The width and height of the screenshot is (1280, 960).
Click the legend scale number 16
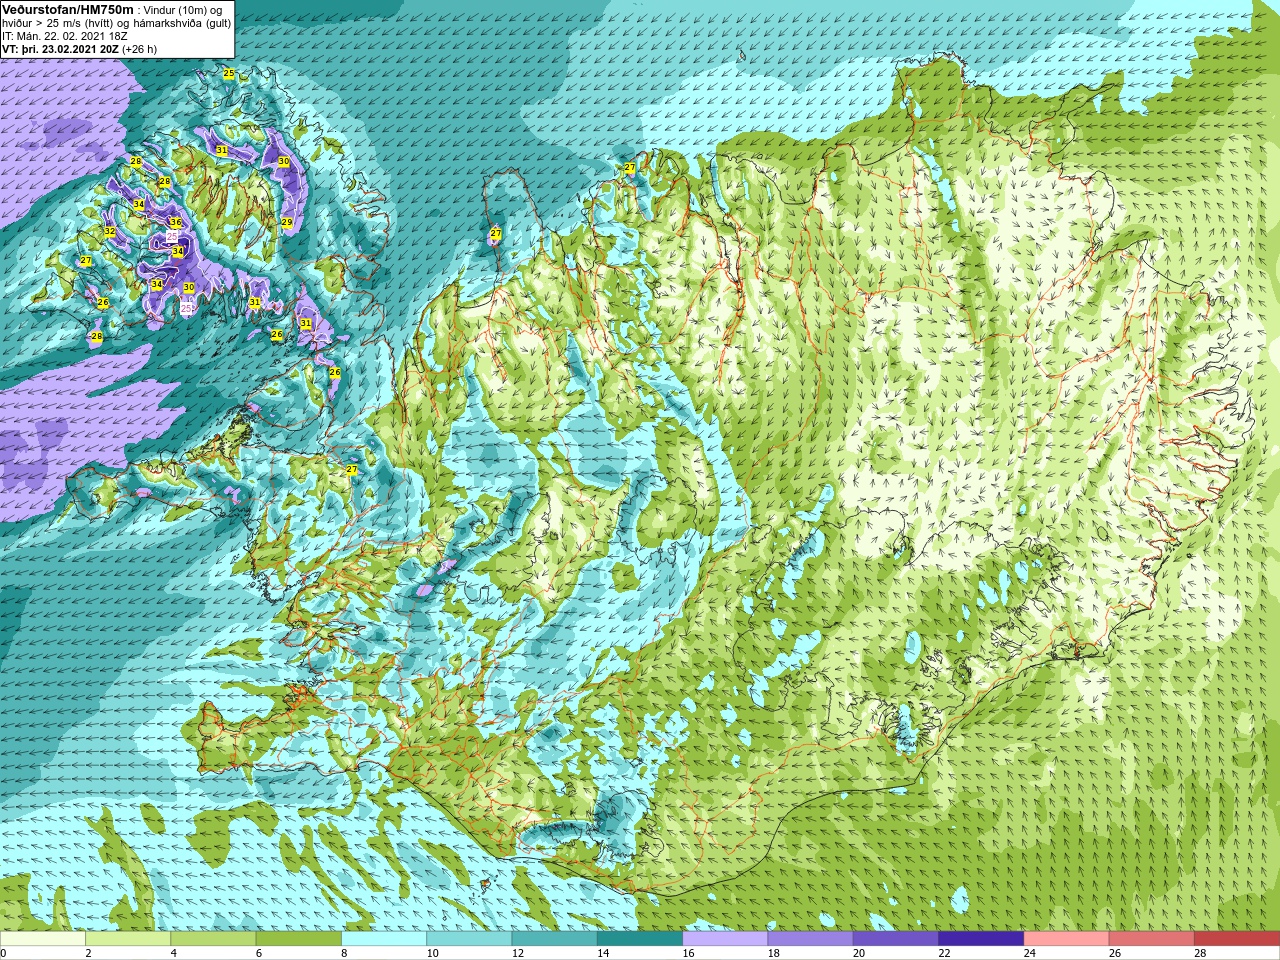point(689,953)
